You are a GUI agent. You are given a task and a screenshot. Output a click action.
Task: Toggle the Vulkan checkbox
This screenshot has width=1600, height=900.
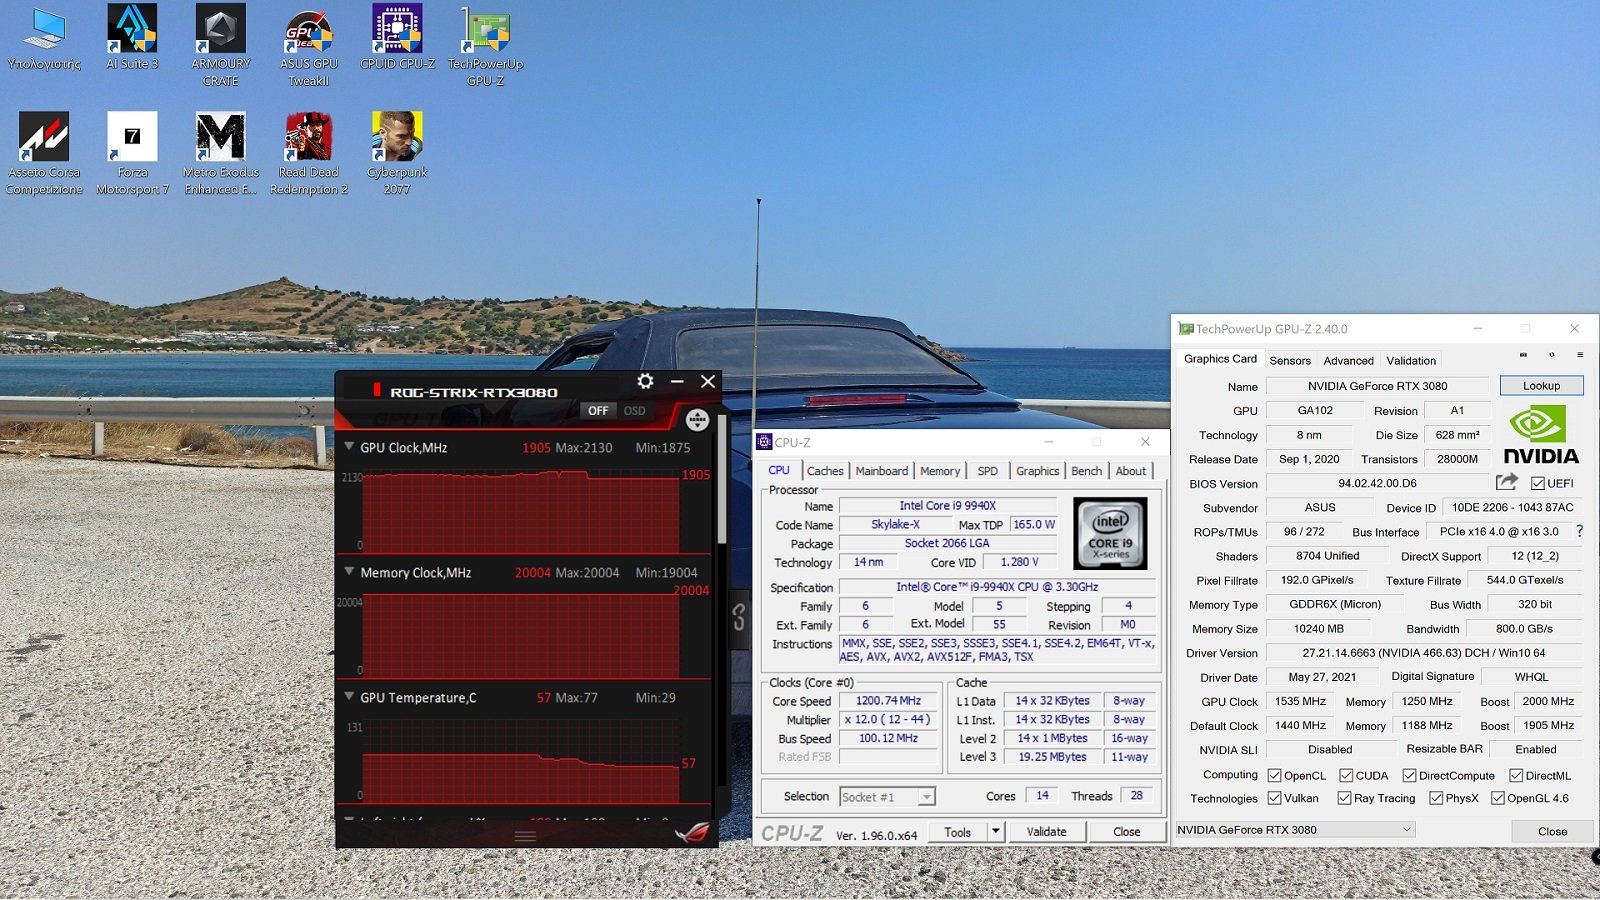pyautogui.click(x=1275, y=798)
